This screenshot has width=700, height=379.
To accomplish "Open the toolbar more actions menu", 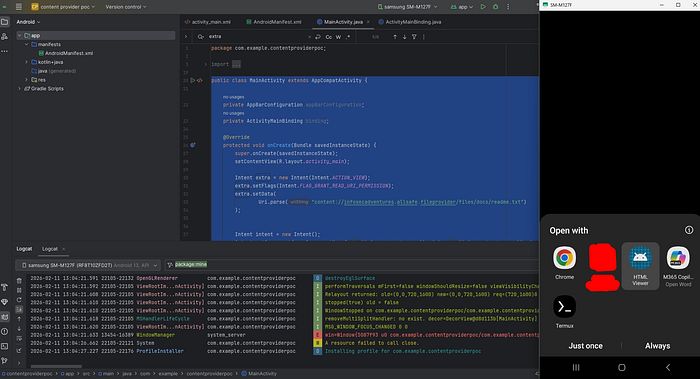I will (508, 7).
